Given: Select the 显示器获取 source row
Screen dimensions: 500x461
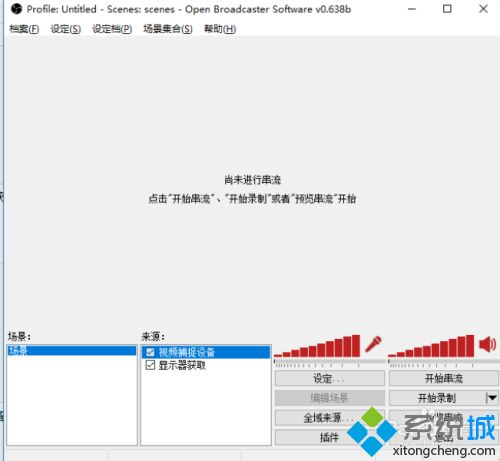Looking at the screenshot, I should pos(206,365).
